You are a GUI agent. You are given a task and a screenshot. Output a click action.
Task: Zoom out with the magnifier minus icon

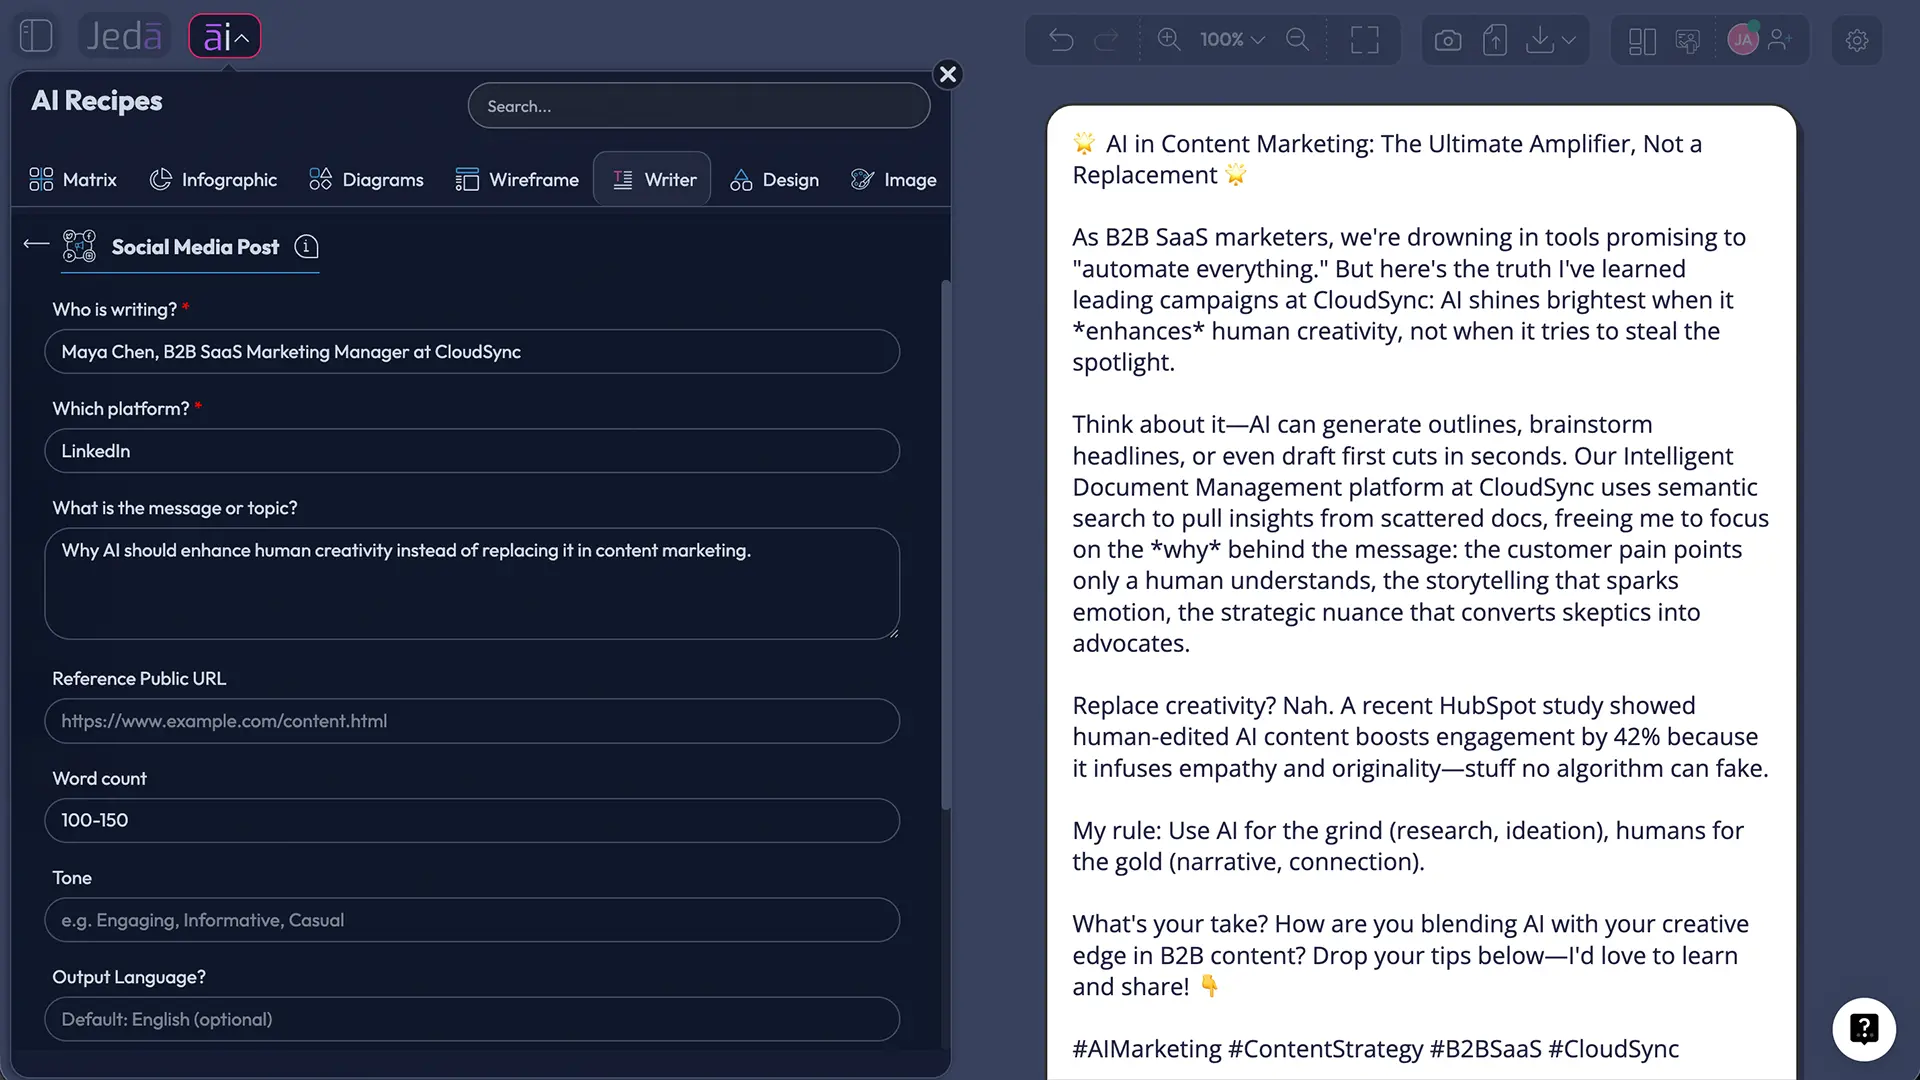pyautogui.click(x=1297, y=39)
